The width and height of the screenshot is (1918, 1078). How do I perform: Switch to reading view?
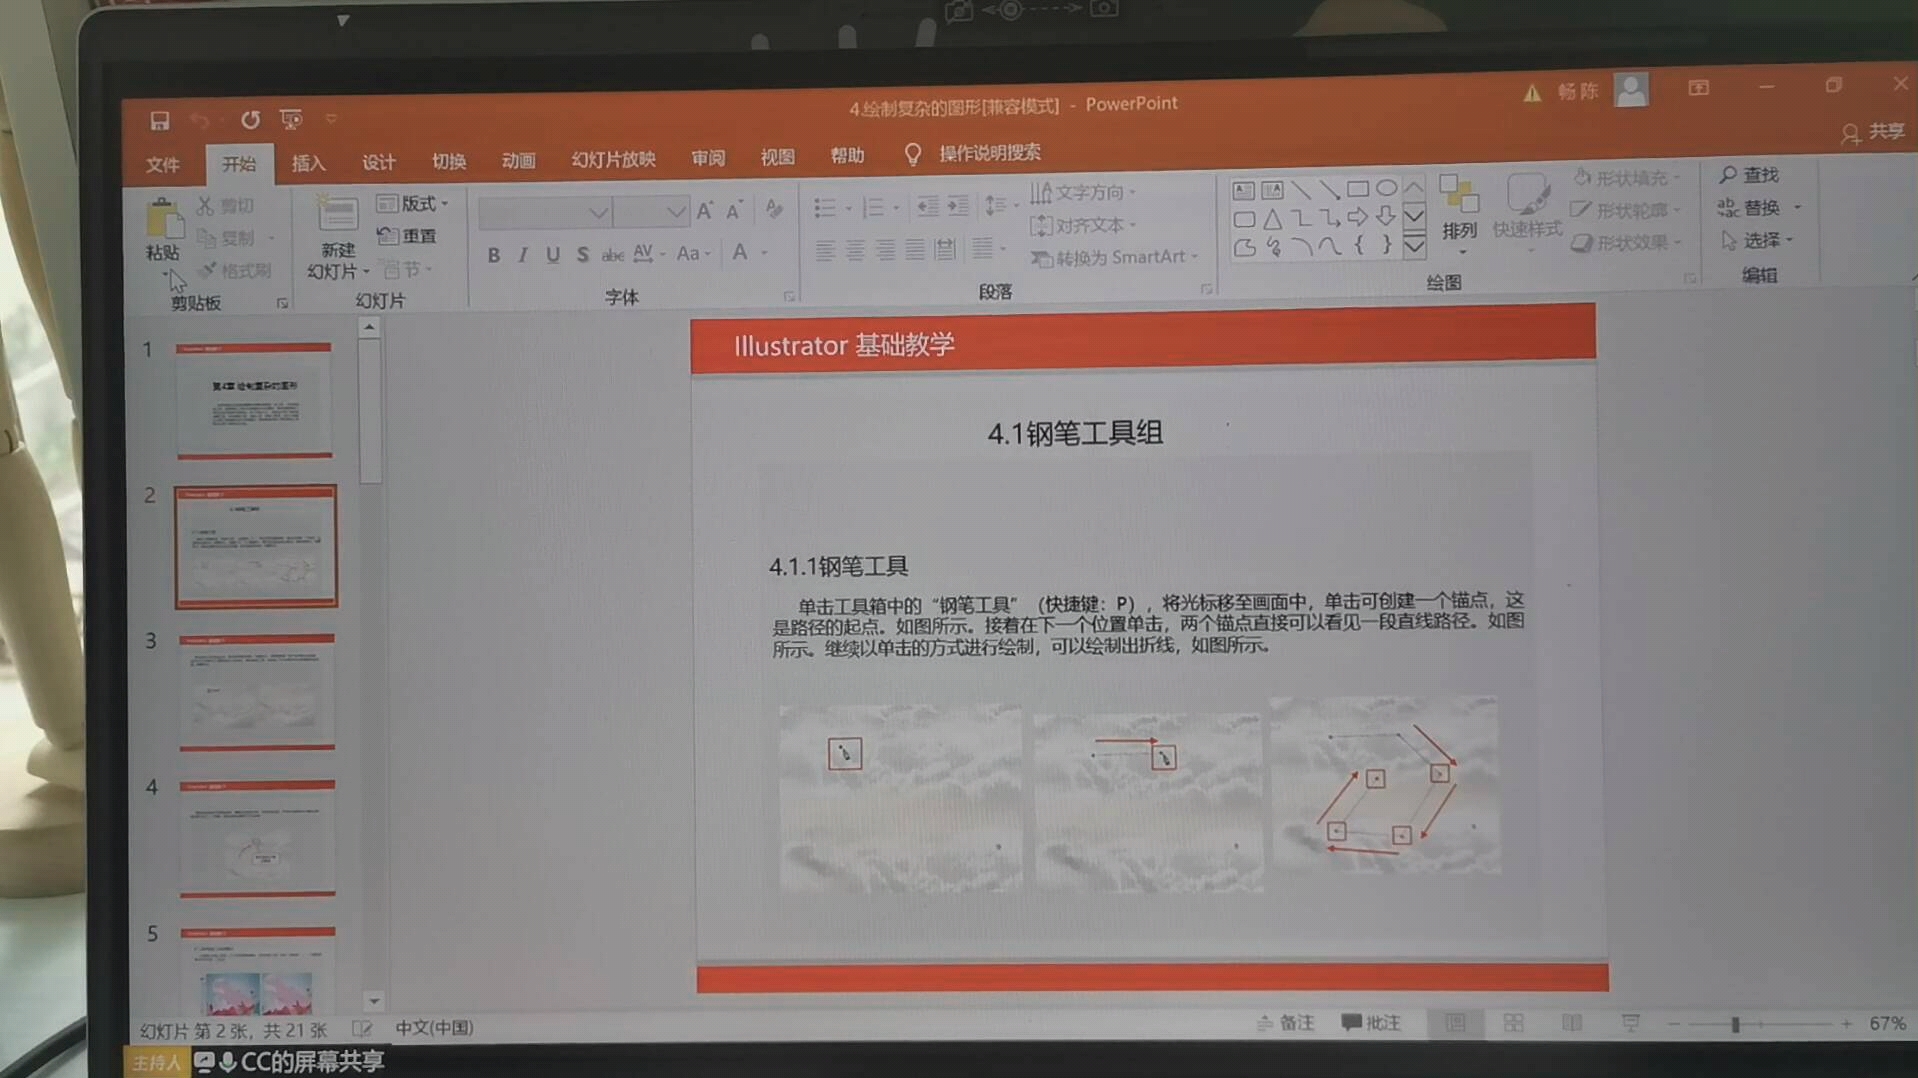click(x=1572, y=1022)
